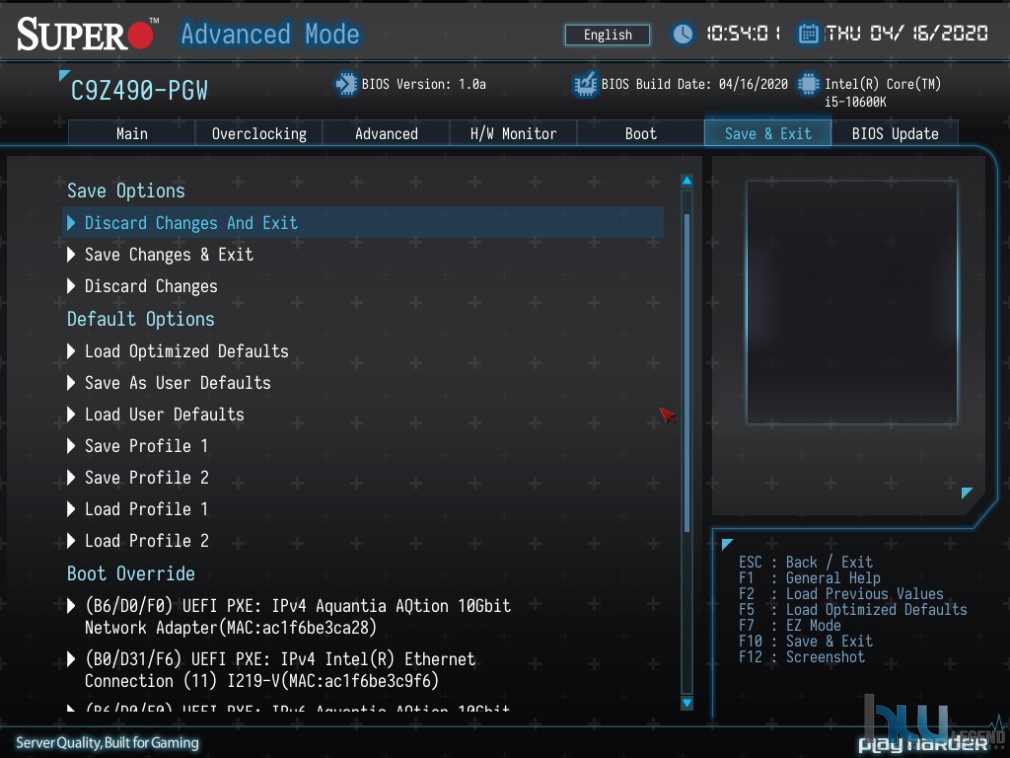Click the ESC : Back / Exit hint
1010x758 pixels.
806,562
